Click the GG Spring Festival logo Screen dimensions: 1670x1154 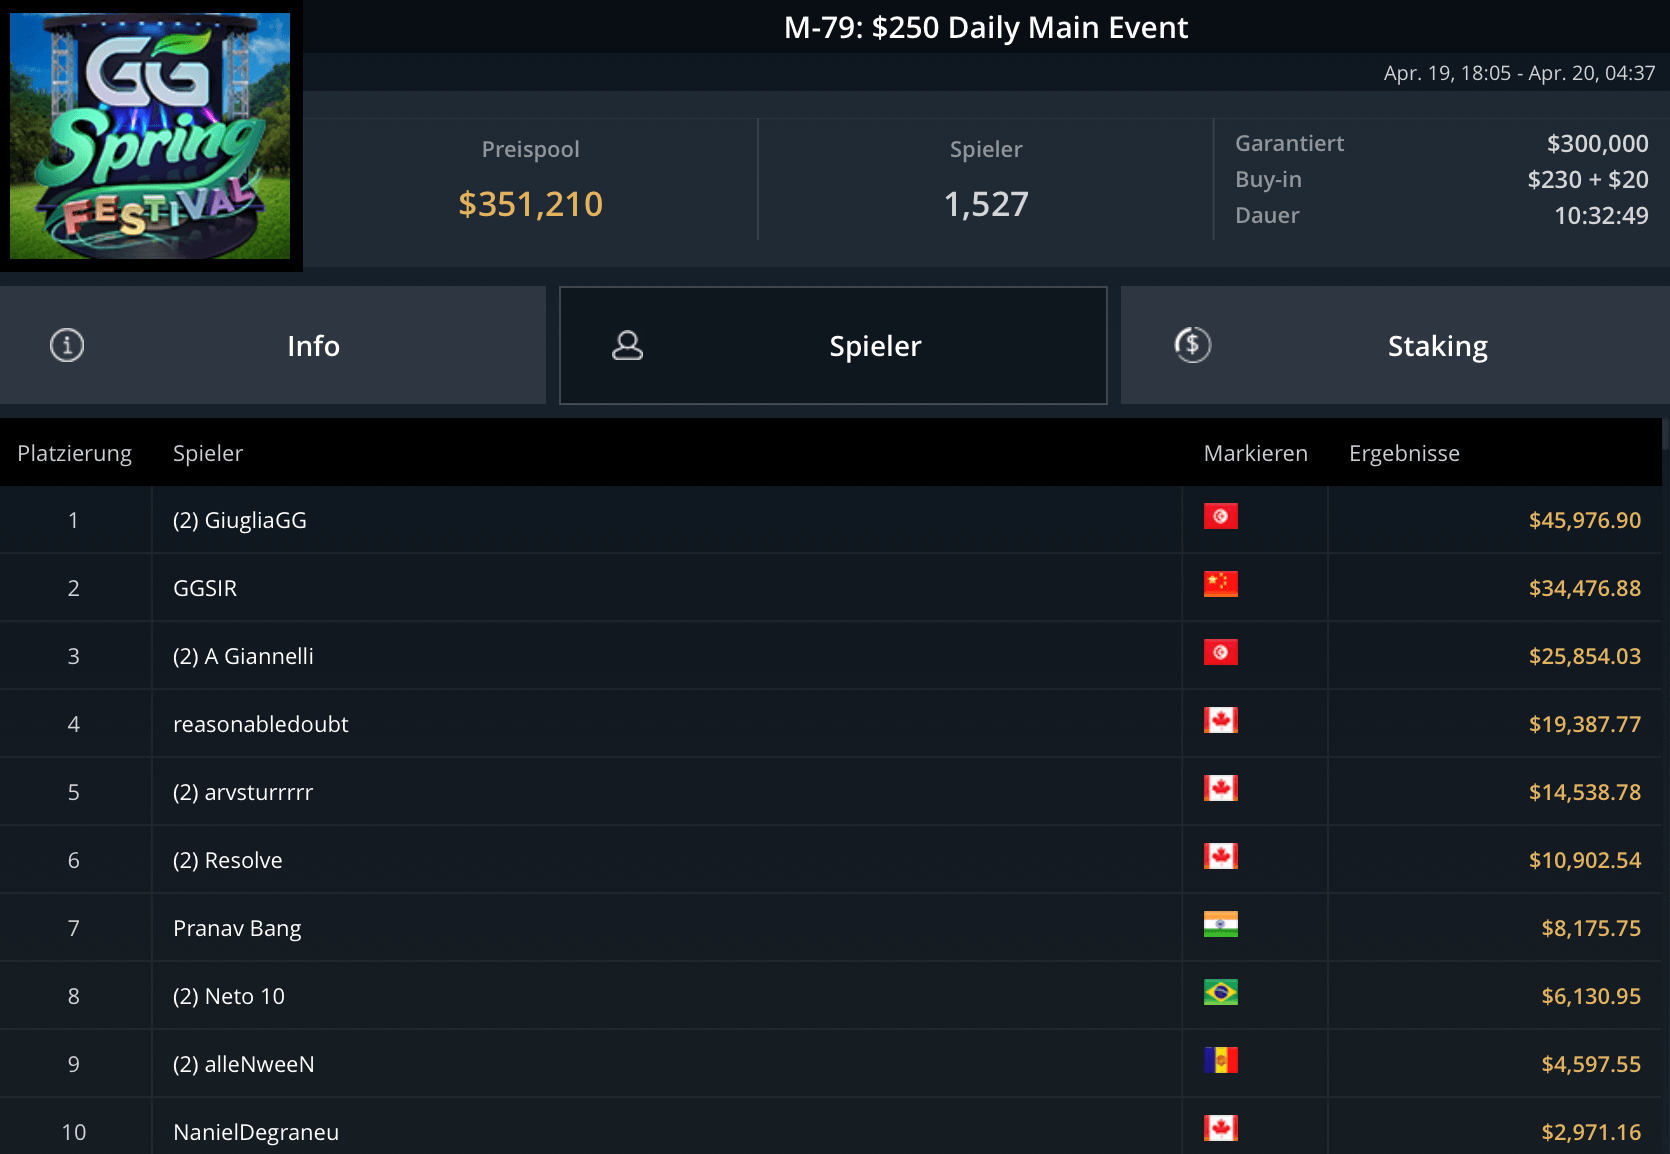click(150, 136)
